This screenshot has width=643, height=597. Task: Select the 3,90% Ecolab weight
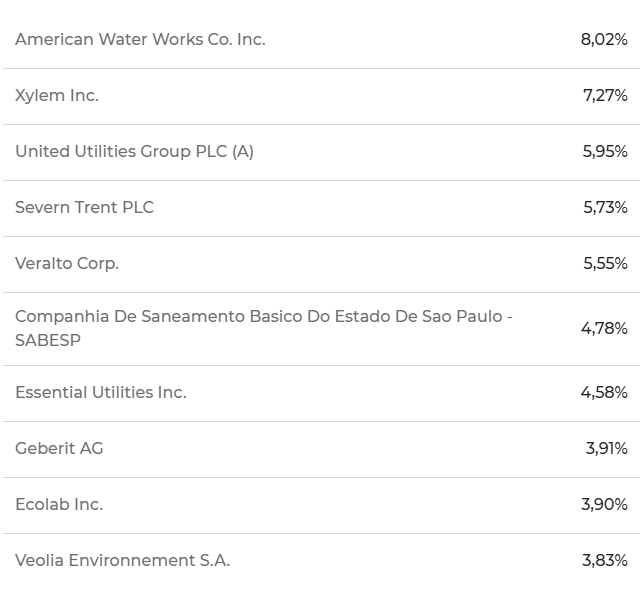pos(604,505)
